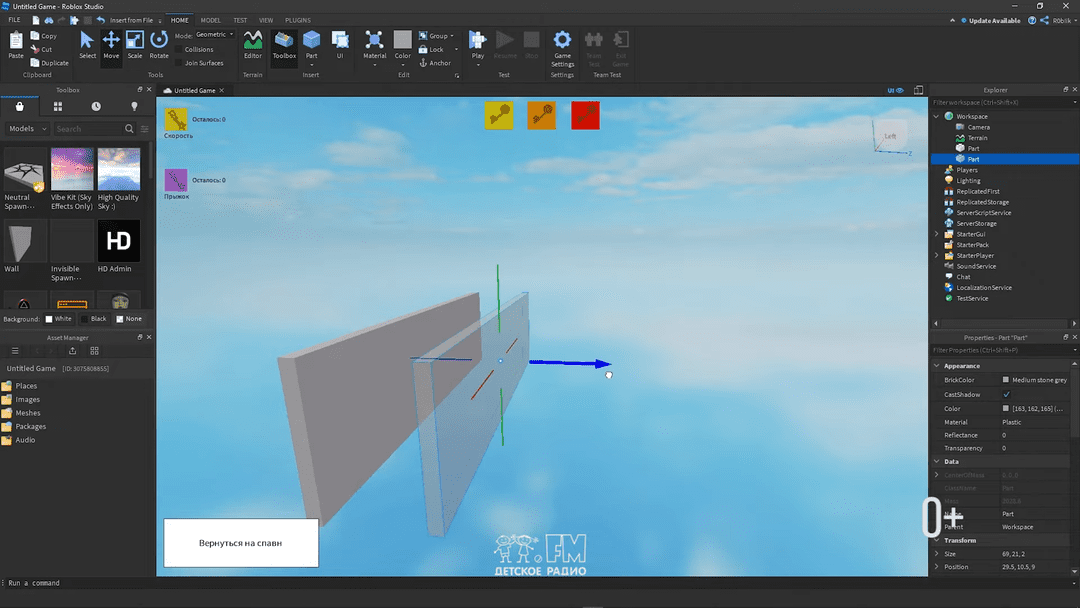Toggle the CastShadow checkbox
This screenshot has width=1080, height=608.
(x=1006, y=395)
